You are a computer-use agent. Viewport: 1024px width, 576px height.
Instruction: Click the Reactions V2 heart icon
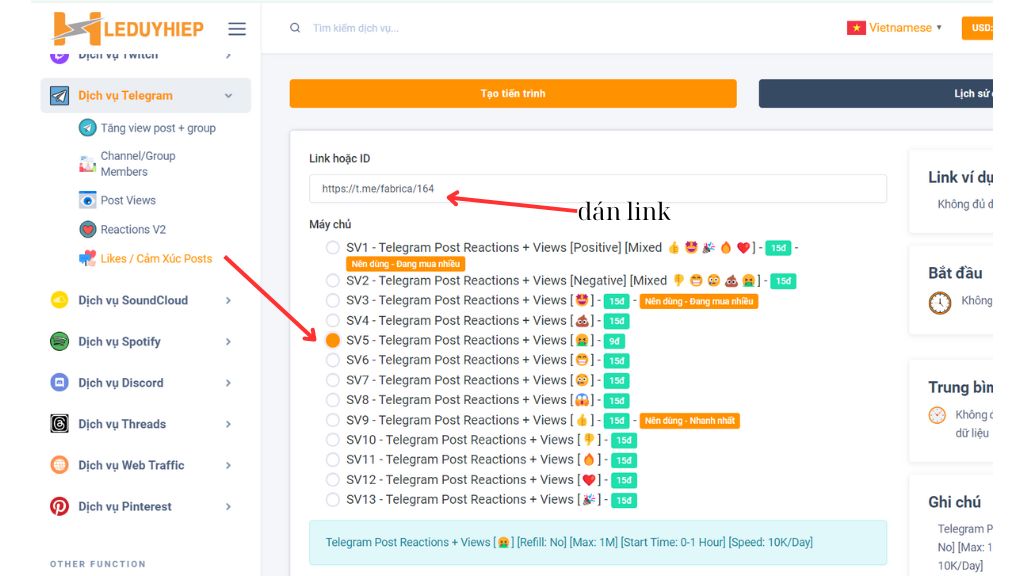click(x=88, y=229)
